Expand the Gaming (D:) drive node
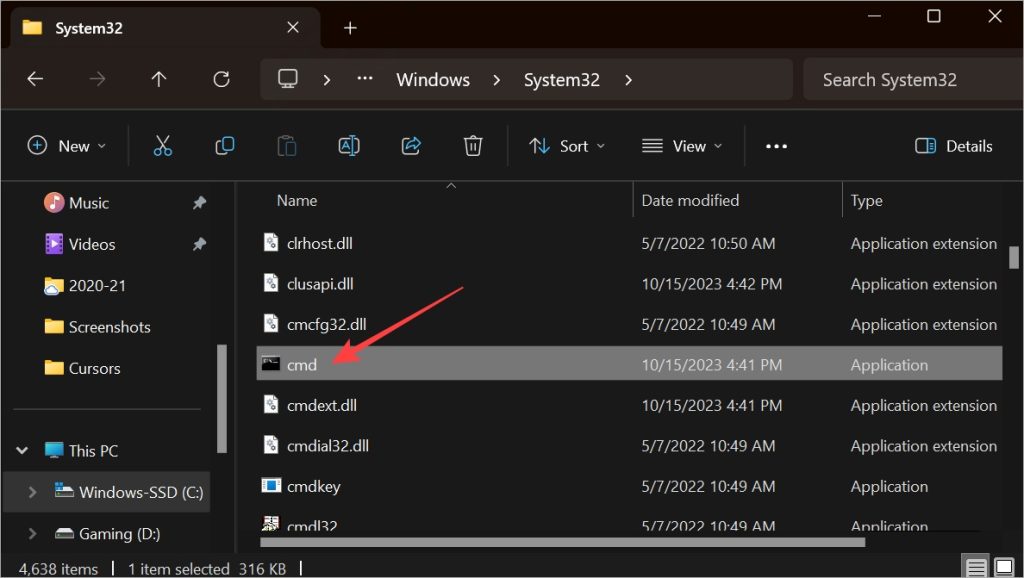The width and height of the screenshot is (1024, 578). point(33,534)
